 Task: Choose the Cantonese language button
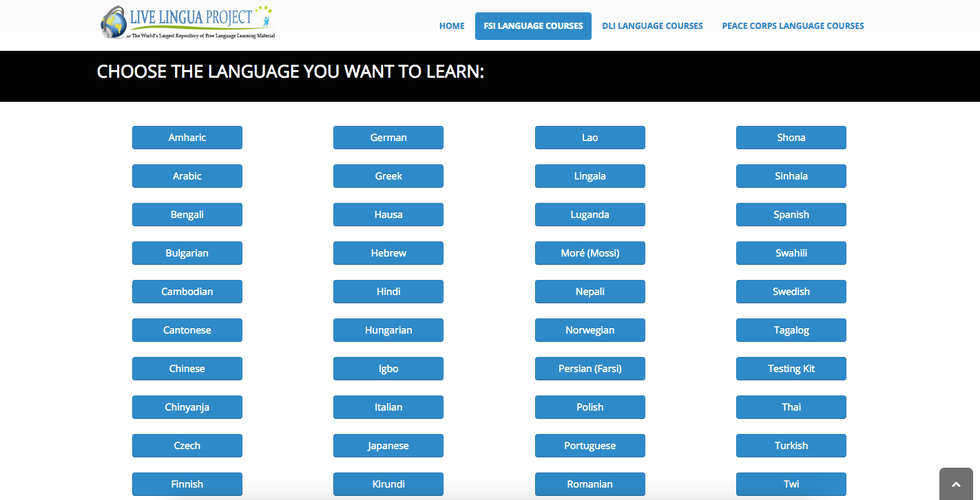(187, 330)
